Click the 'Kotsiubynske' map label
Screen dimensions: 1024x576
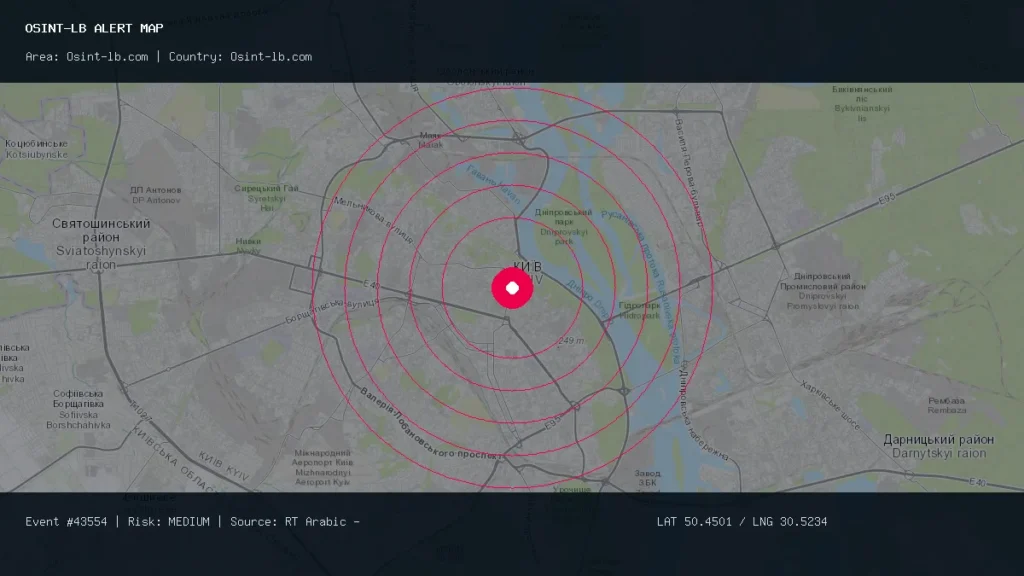pos(37,155)
